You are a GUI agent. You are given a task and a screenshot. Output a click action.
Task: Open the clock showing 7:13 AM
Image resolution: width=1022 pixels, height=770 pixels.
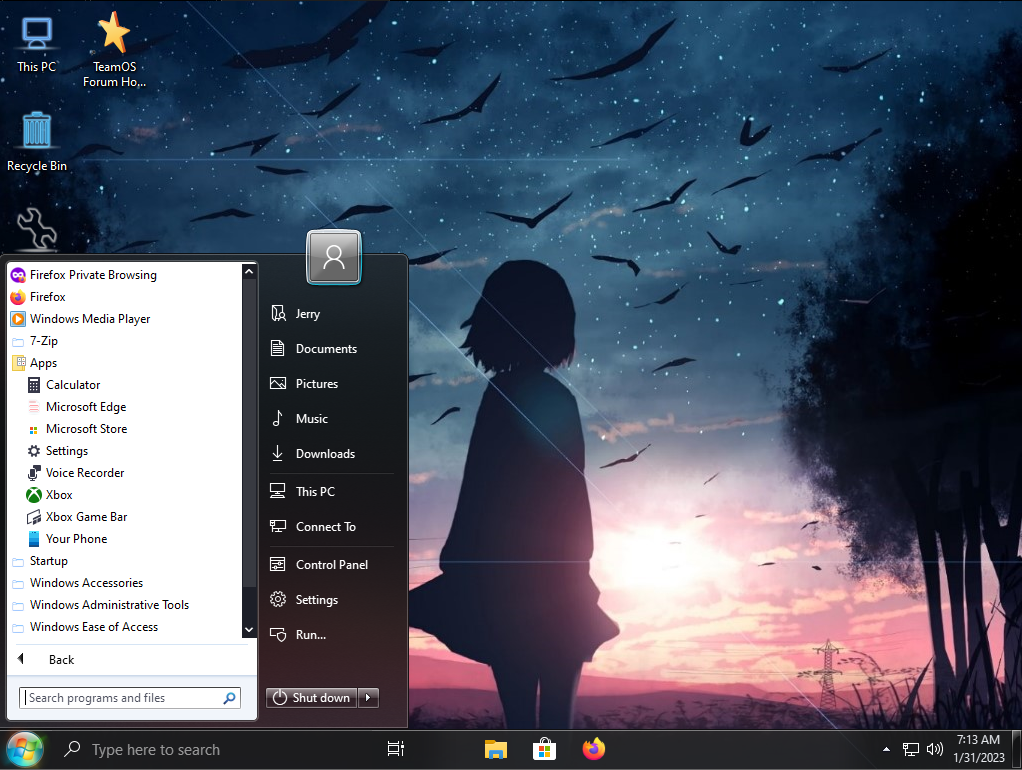(979, 748)
